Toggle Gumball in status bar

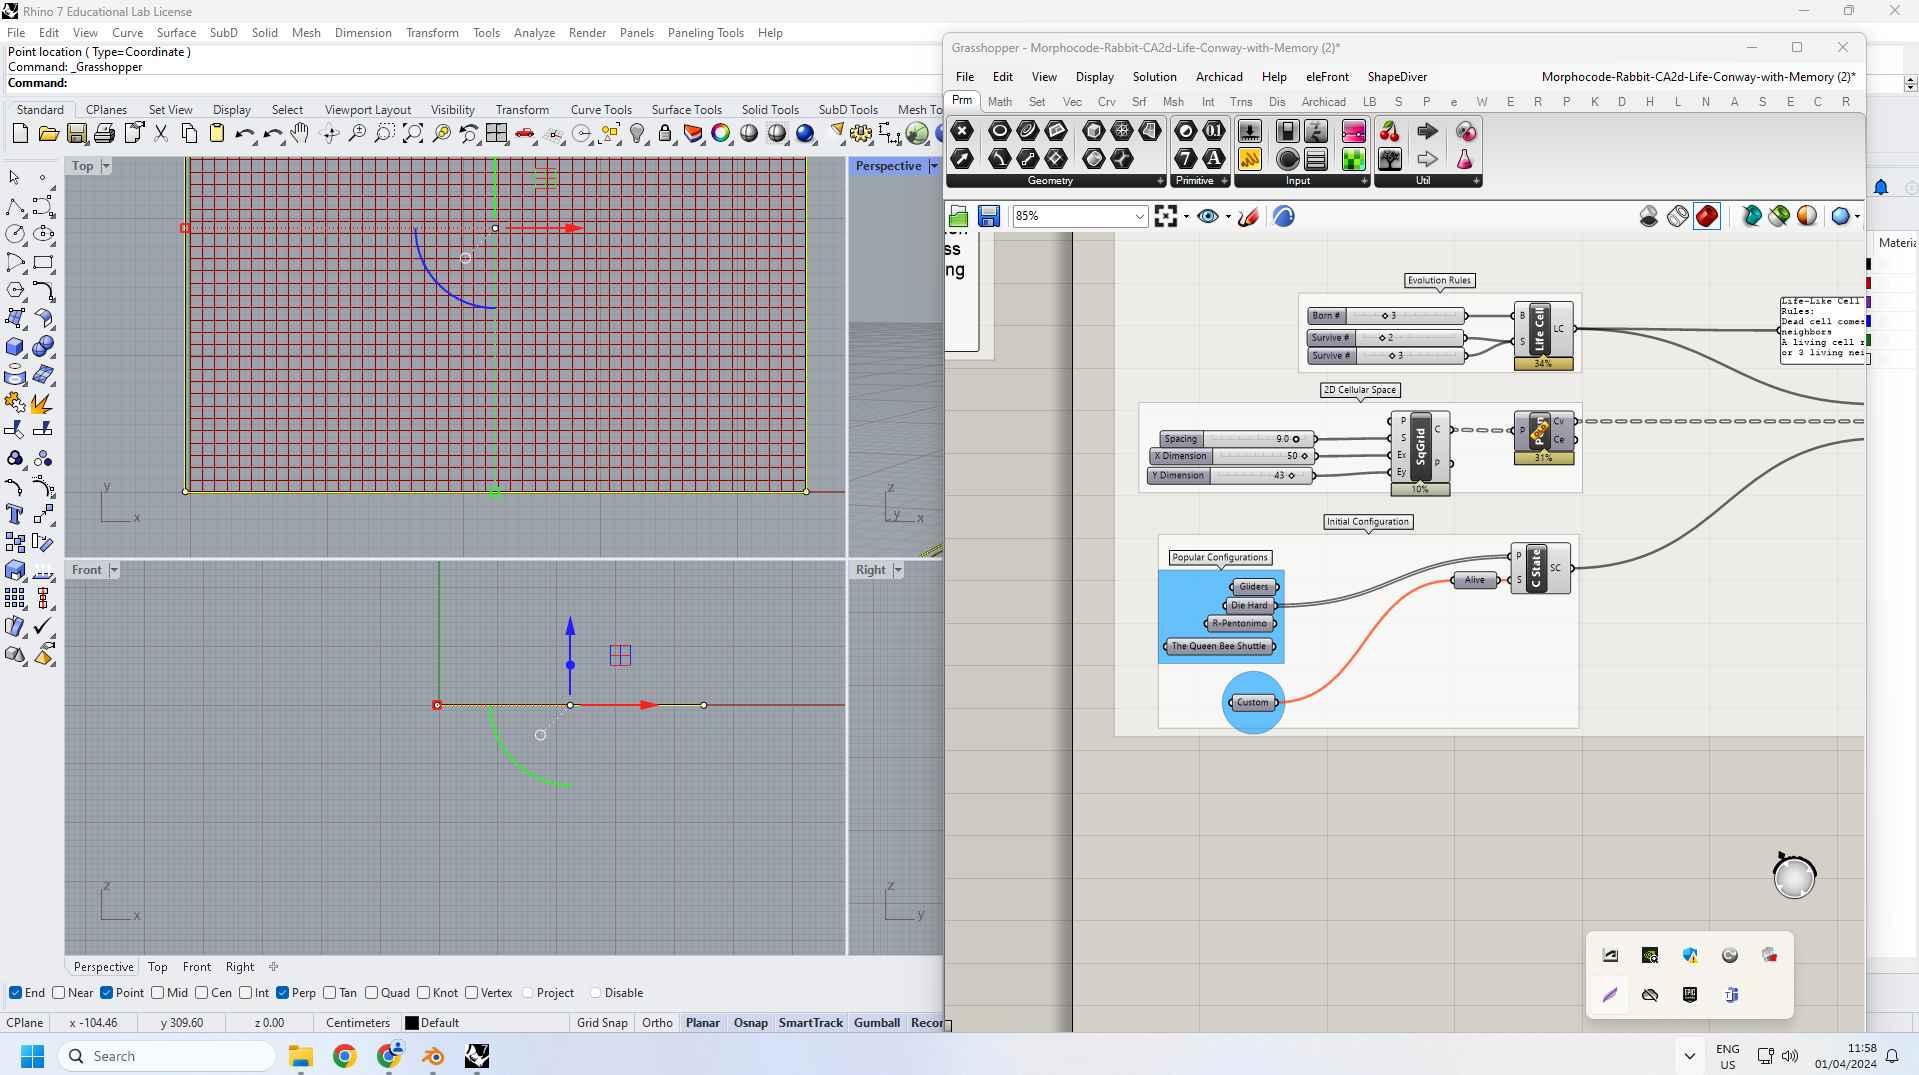click(x=877, y=1023)
